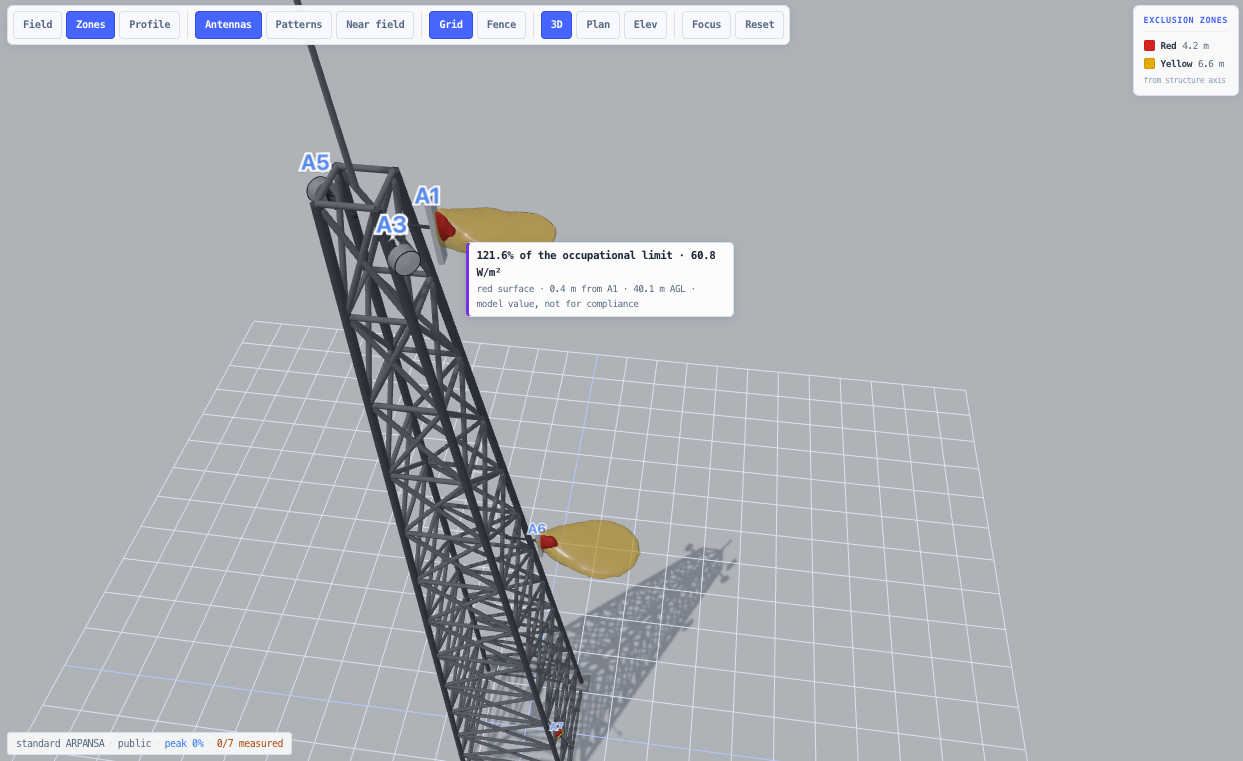Switch to the Field display mode
The height and width of the screenshot is (761, 1243).
[38, 25]
